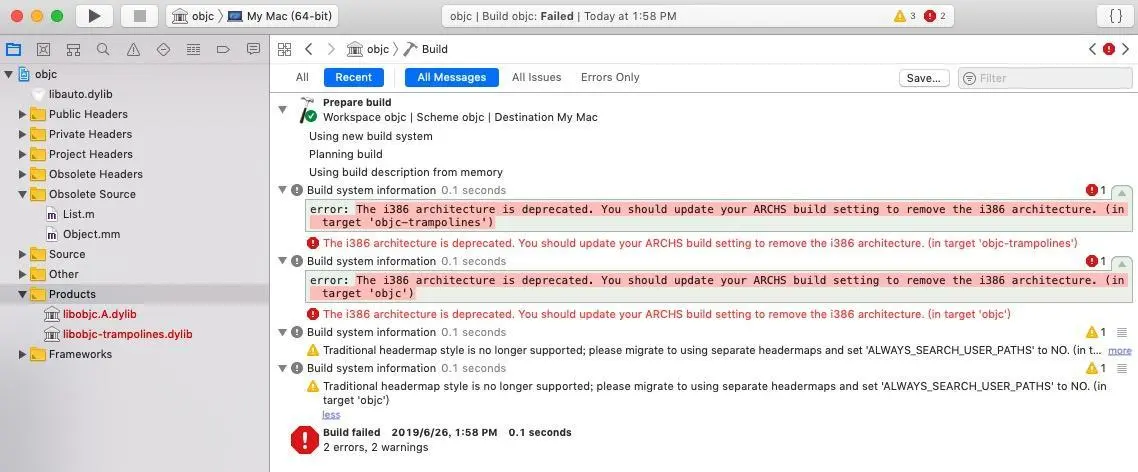Select objc-trampolines i386 deprecated error message
Viewport: 1138px width, 472px height.
tap(700, 243)
